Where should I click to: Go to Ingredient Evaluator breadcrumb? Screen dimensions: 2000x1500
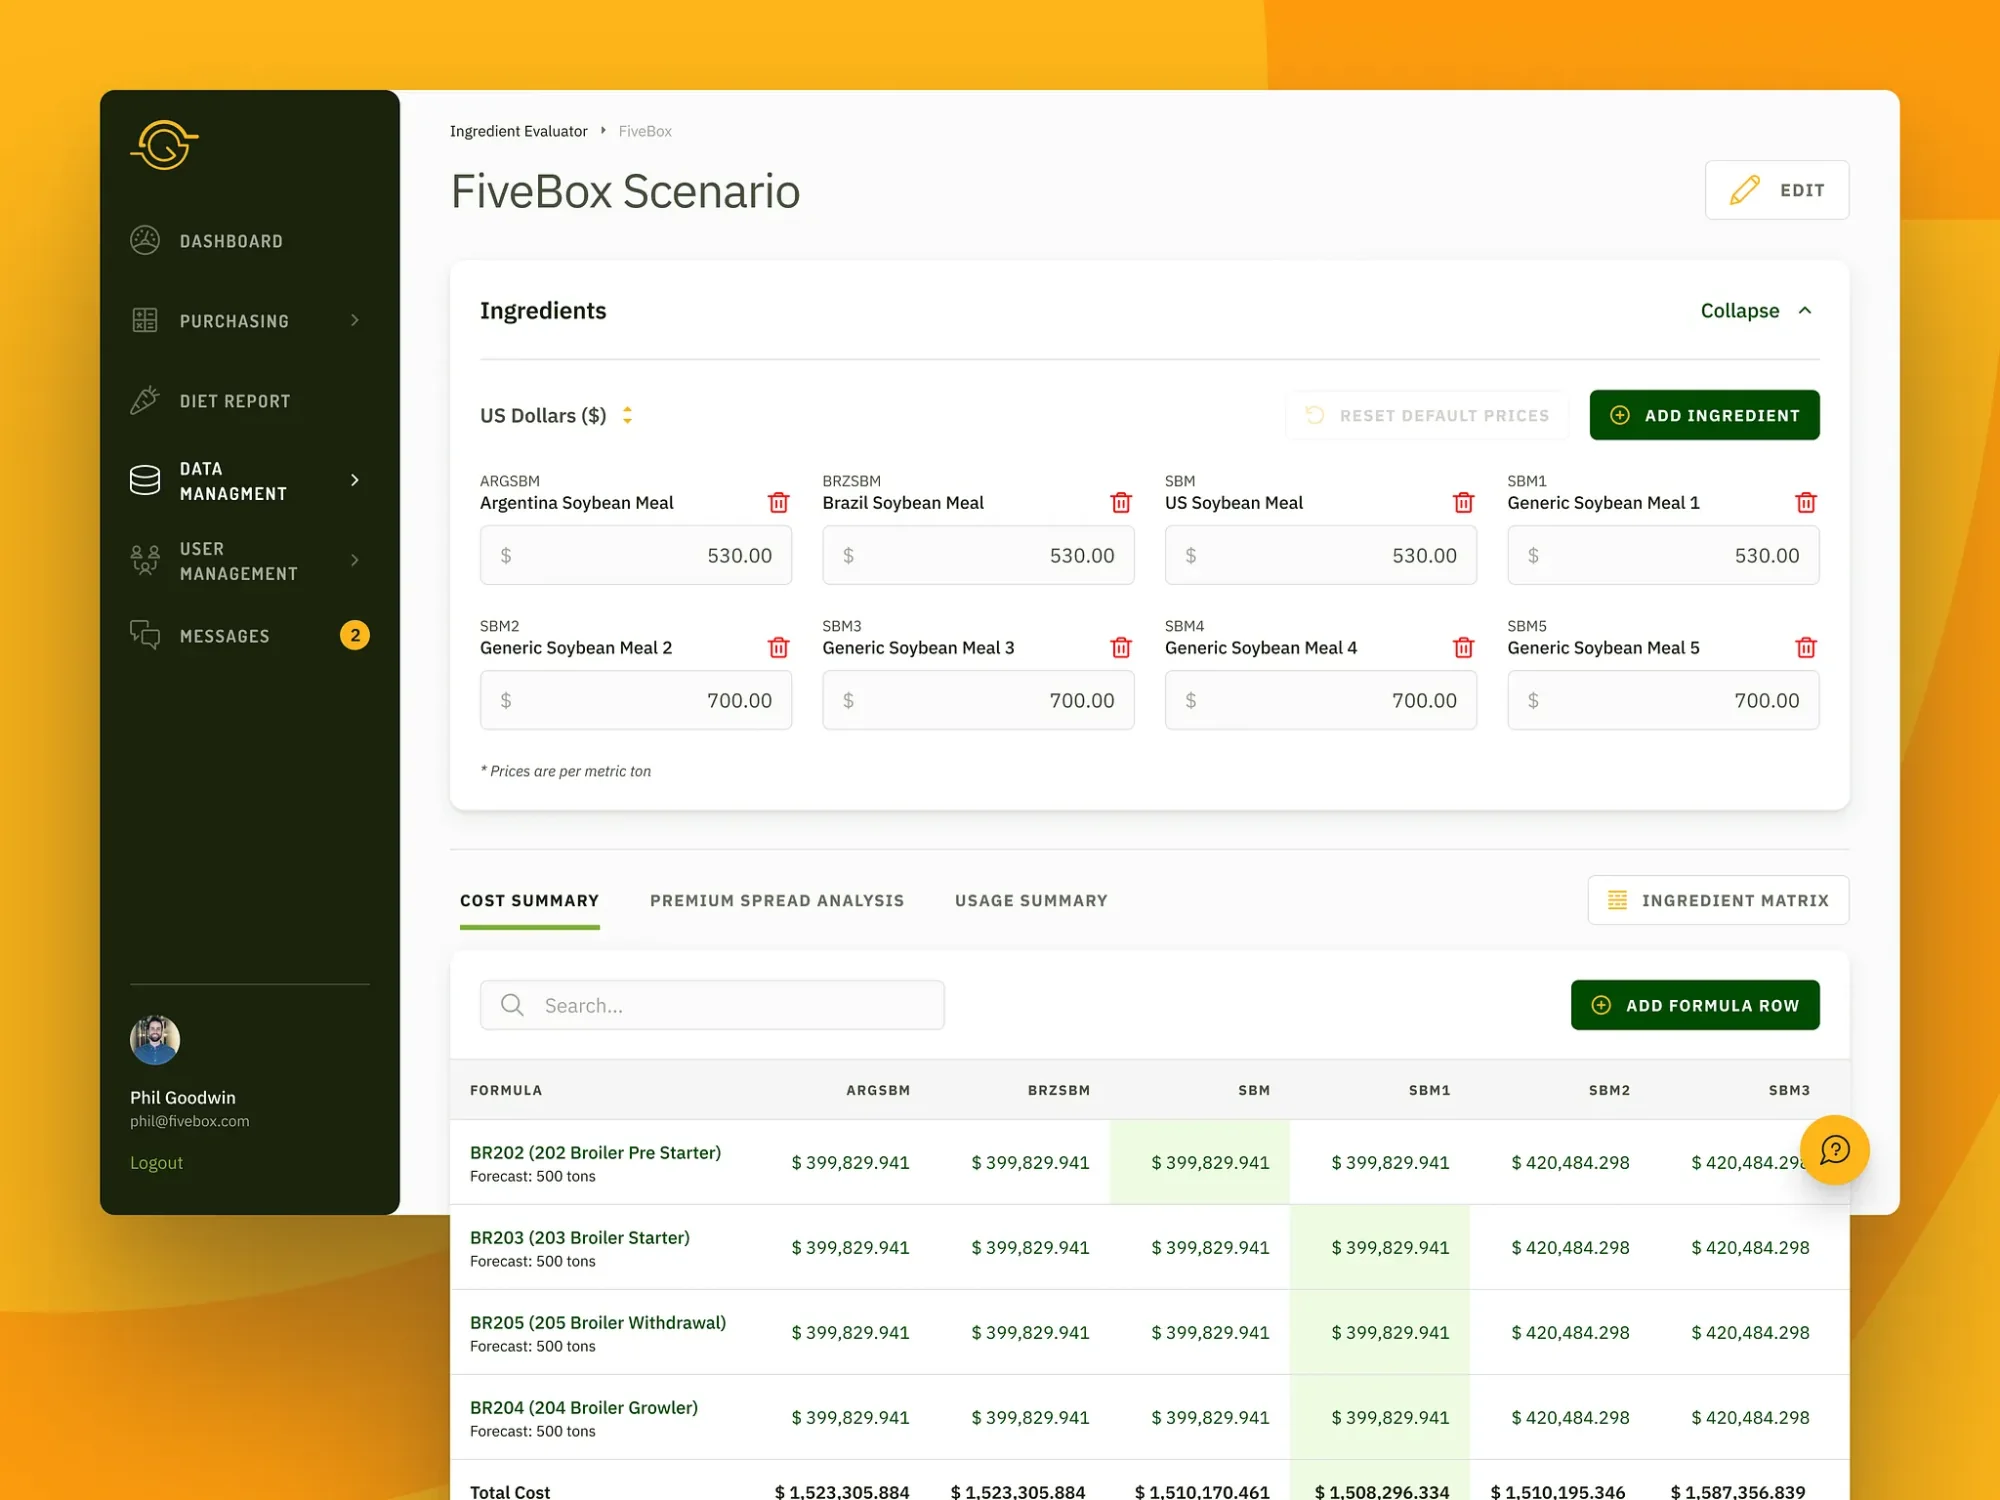click(519, 131)
